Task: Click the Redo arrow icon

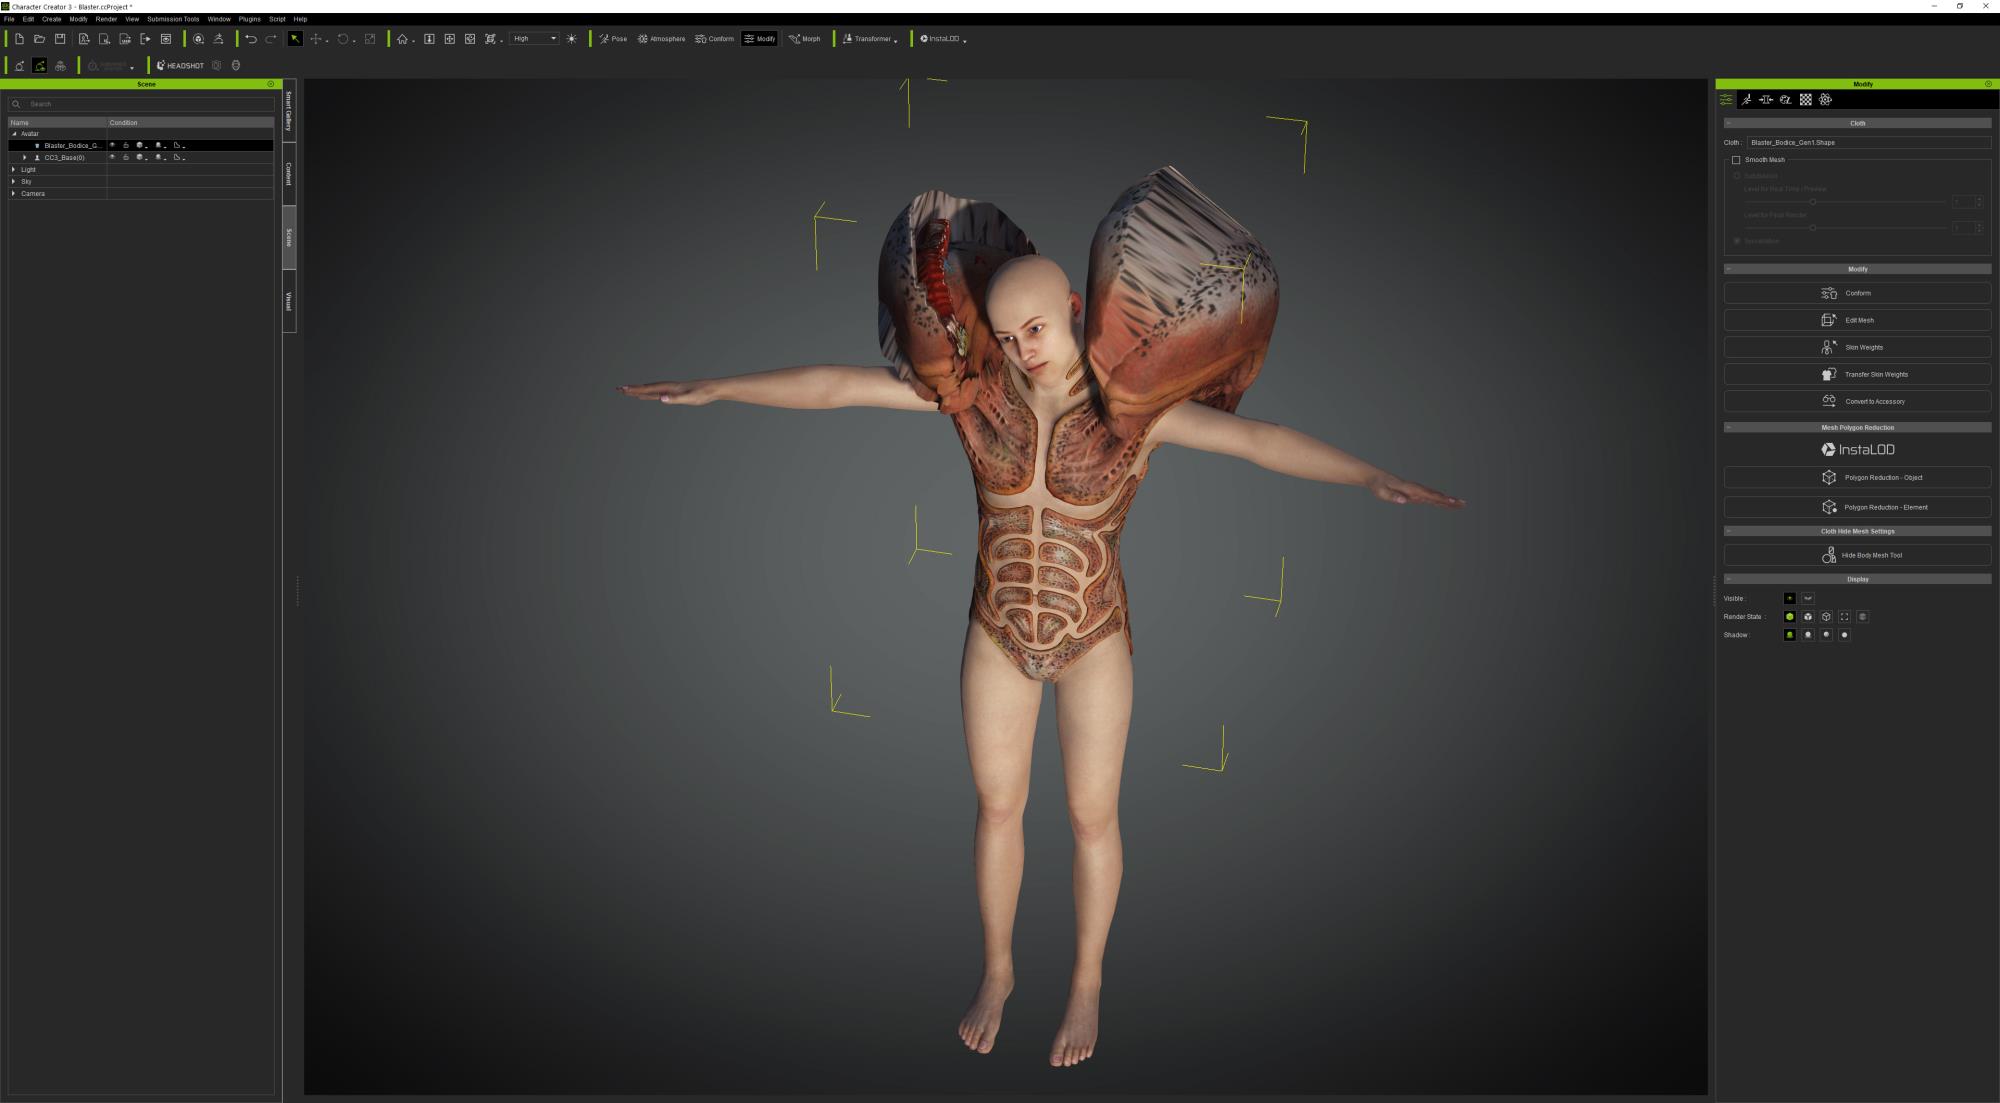Action: [x=271, y=39]
